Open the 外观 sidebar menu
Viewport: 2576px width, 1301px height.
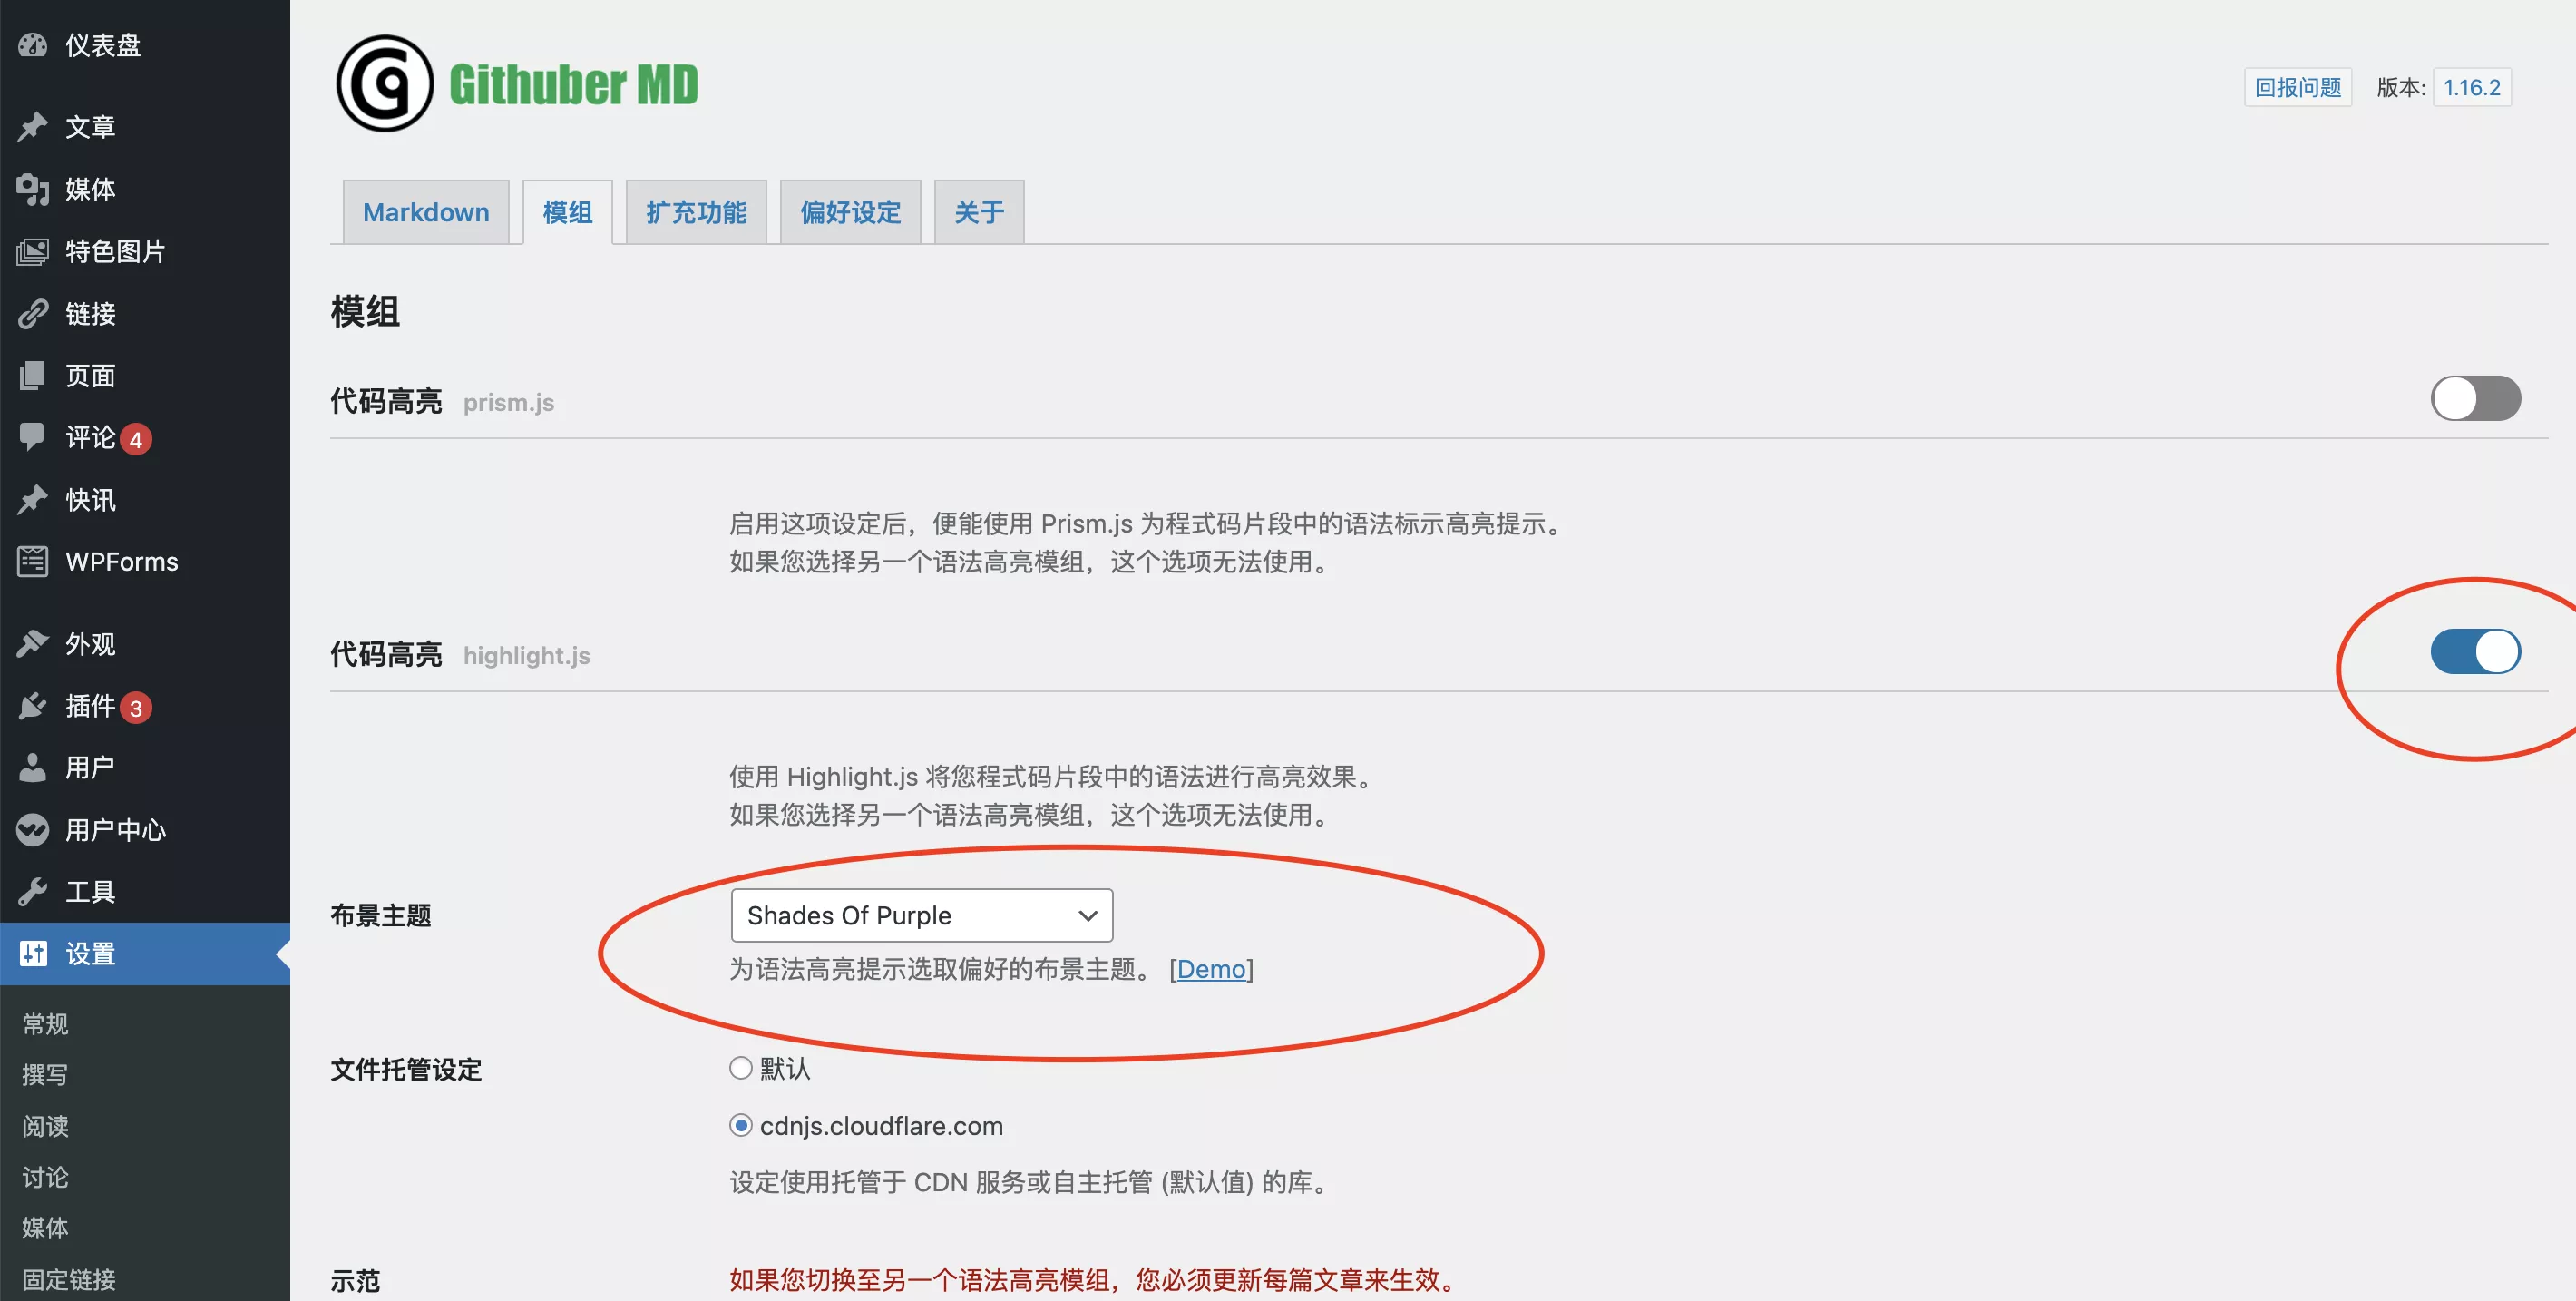click(90, 644)
